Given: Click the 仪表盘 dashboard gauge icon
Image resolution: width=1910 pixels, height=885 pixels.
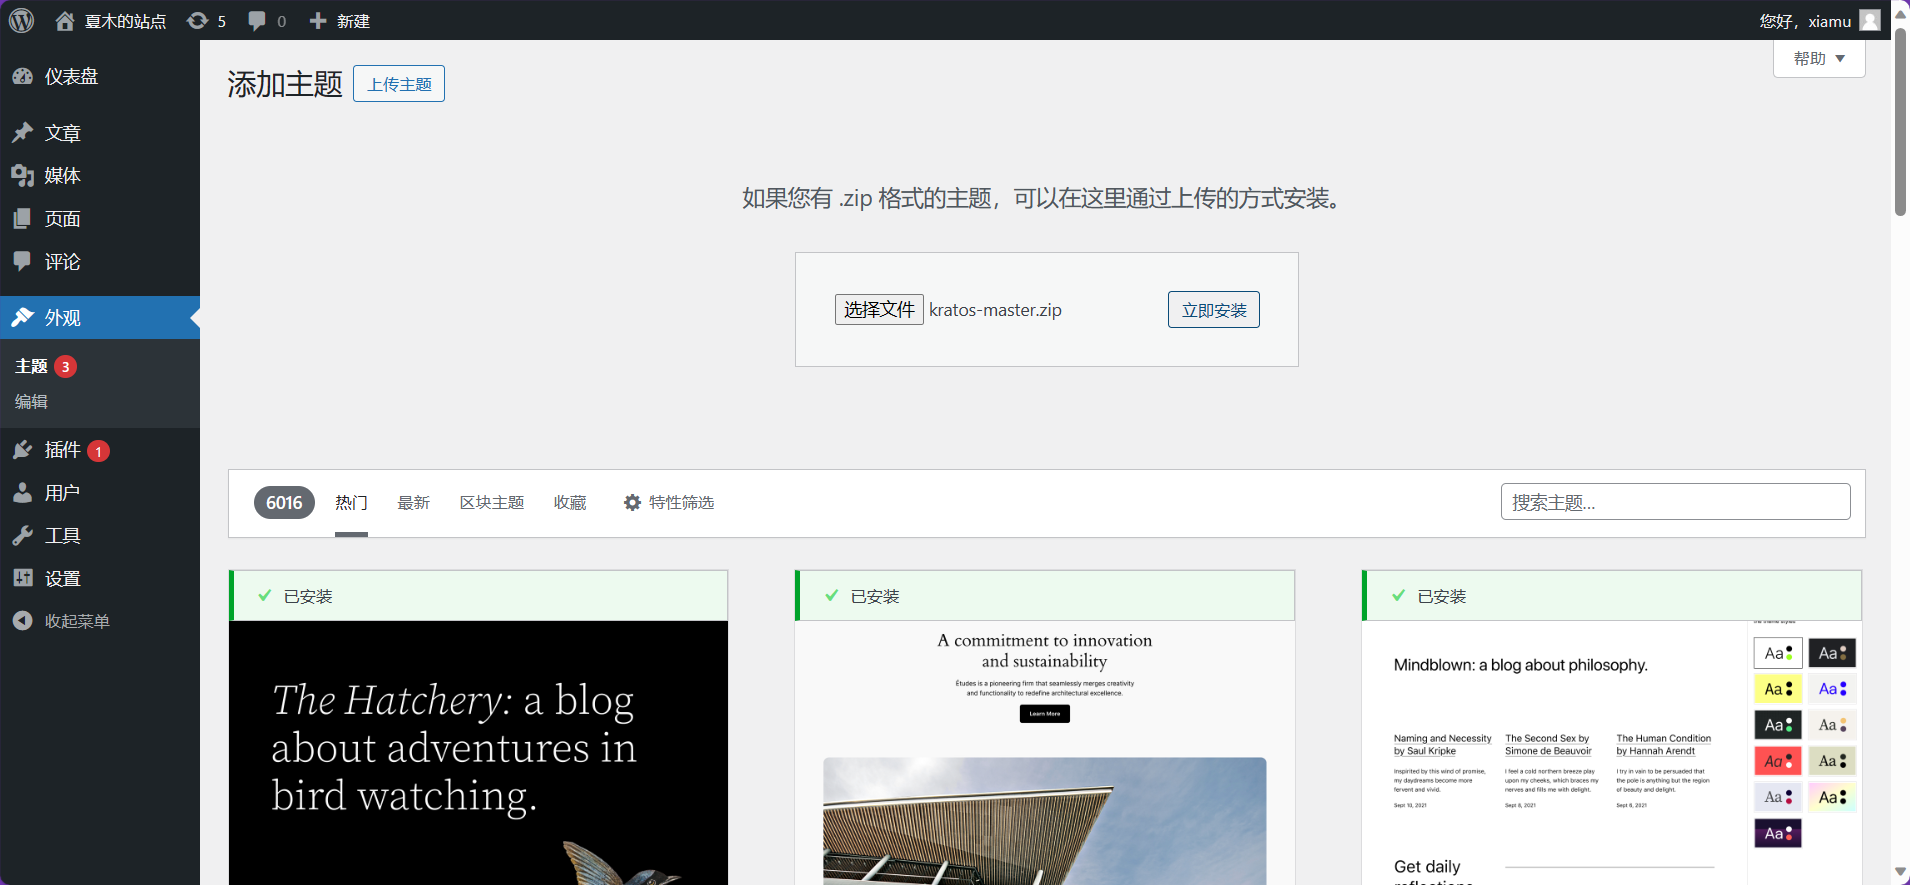Looking at the screenshot, I should [x=23, y=76].
